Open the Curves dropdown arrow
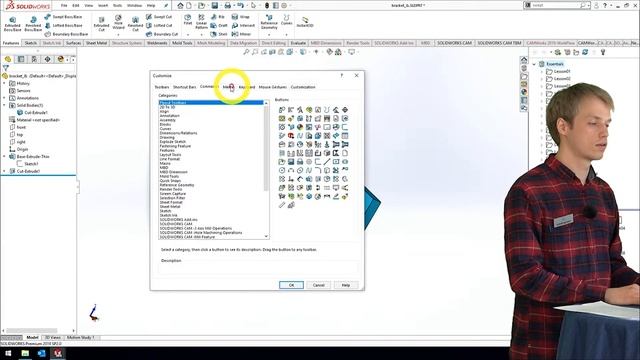This screenshot has height=360, width=640. [287, 35]
